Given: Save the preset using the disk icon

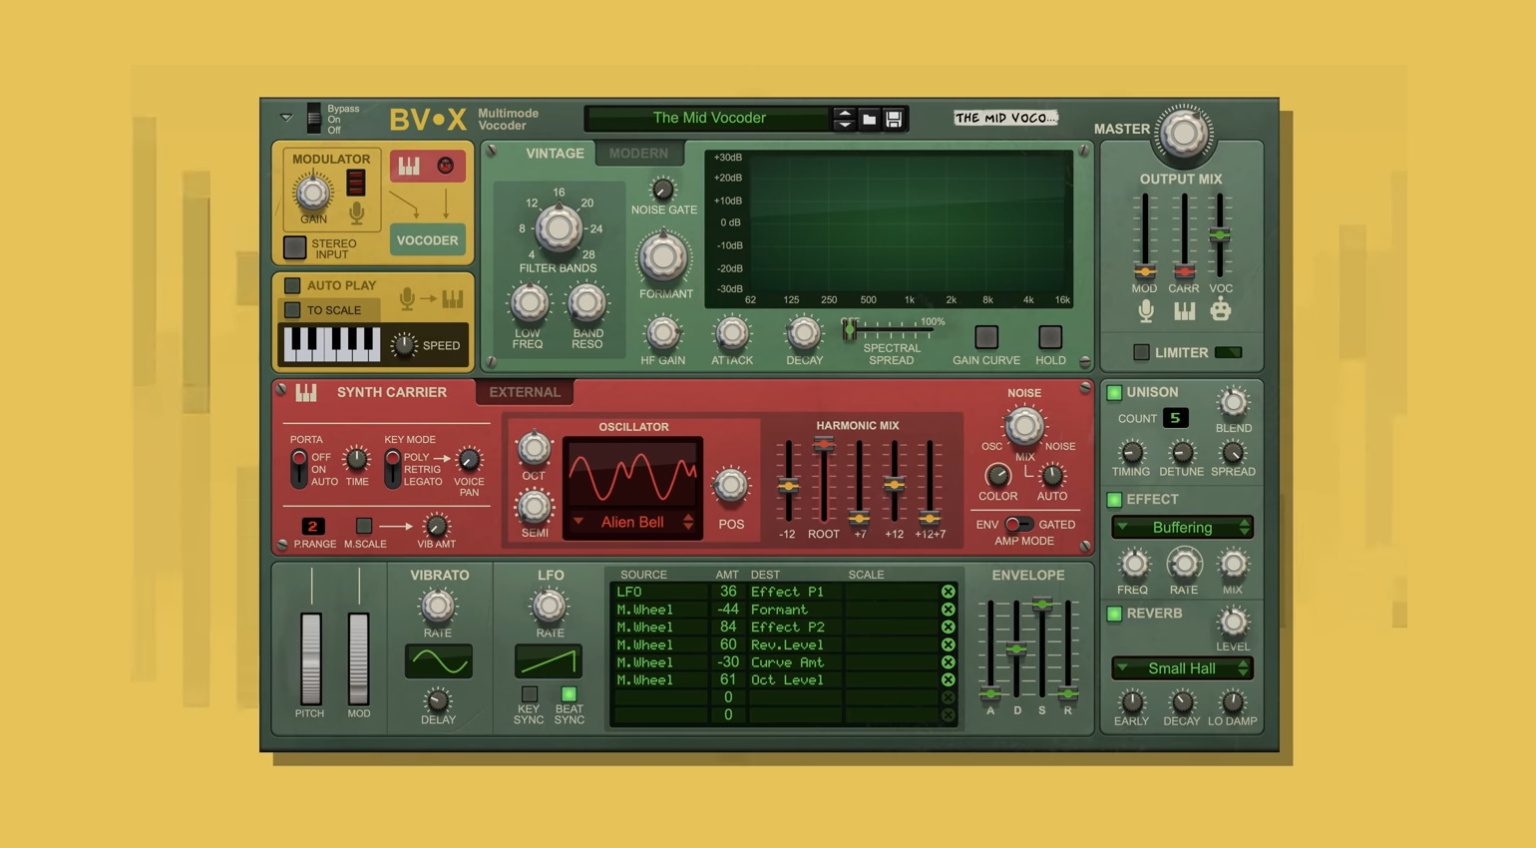Looking at the screenshot, I should (x=893, y=118).
